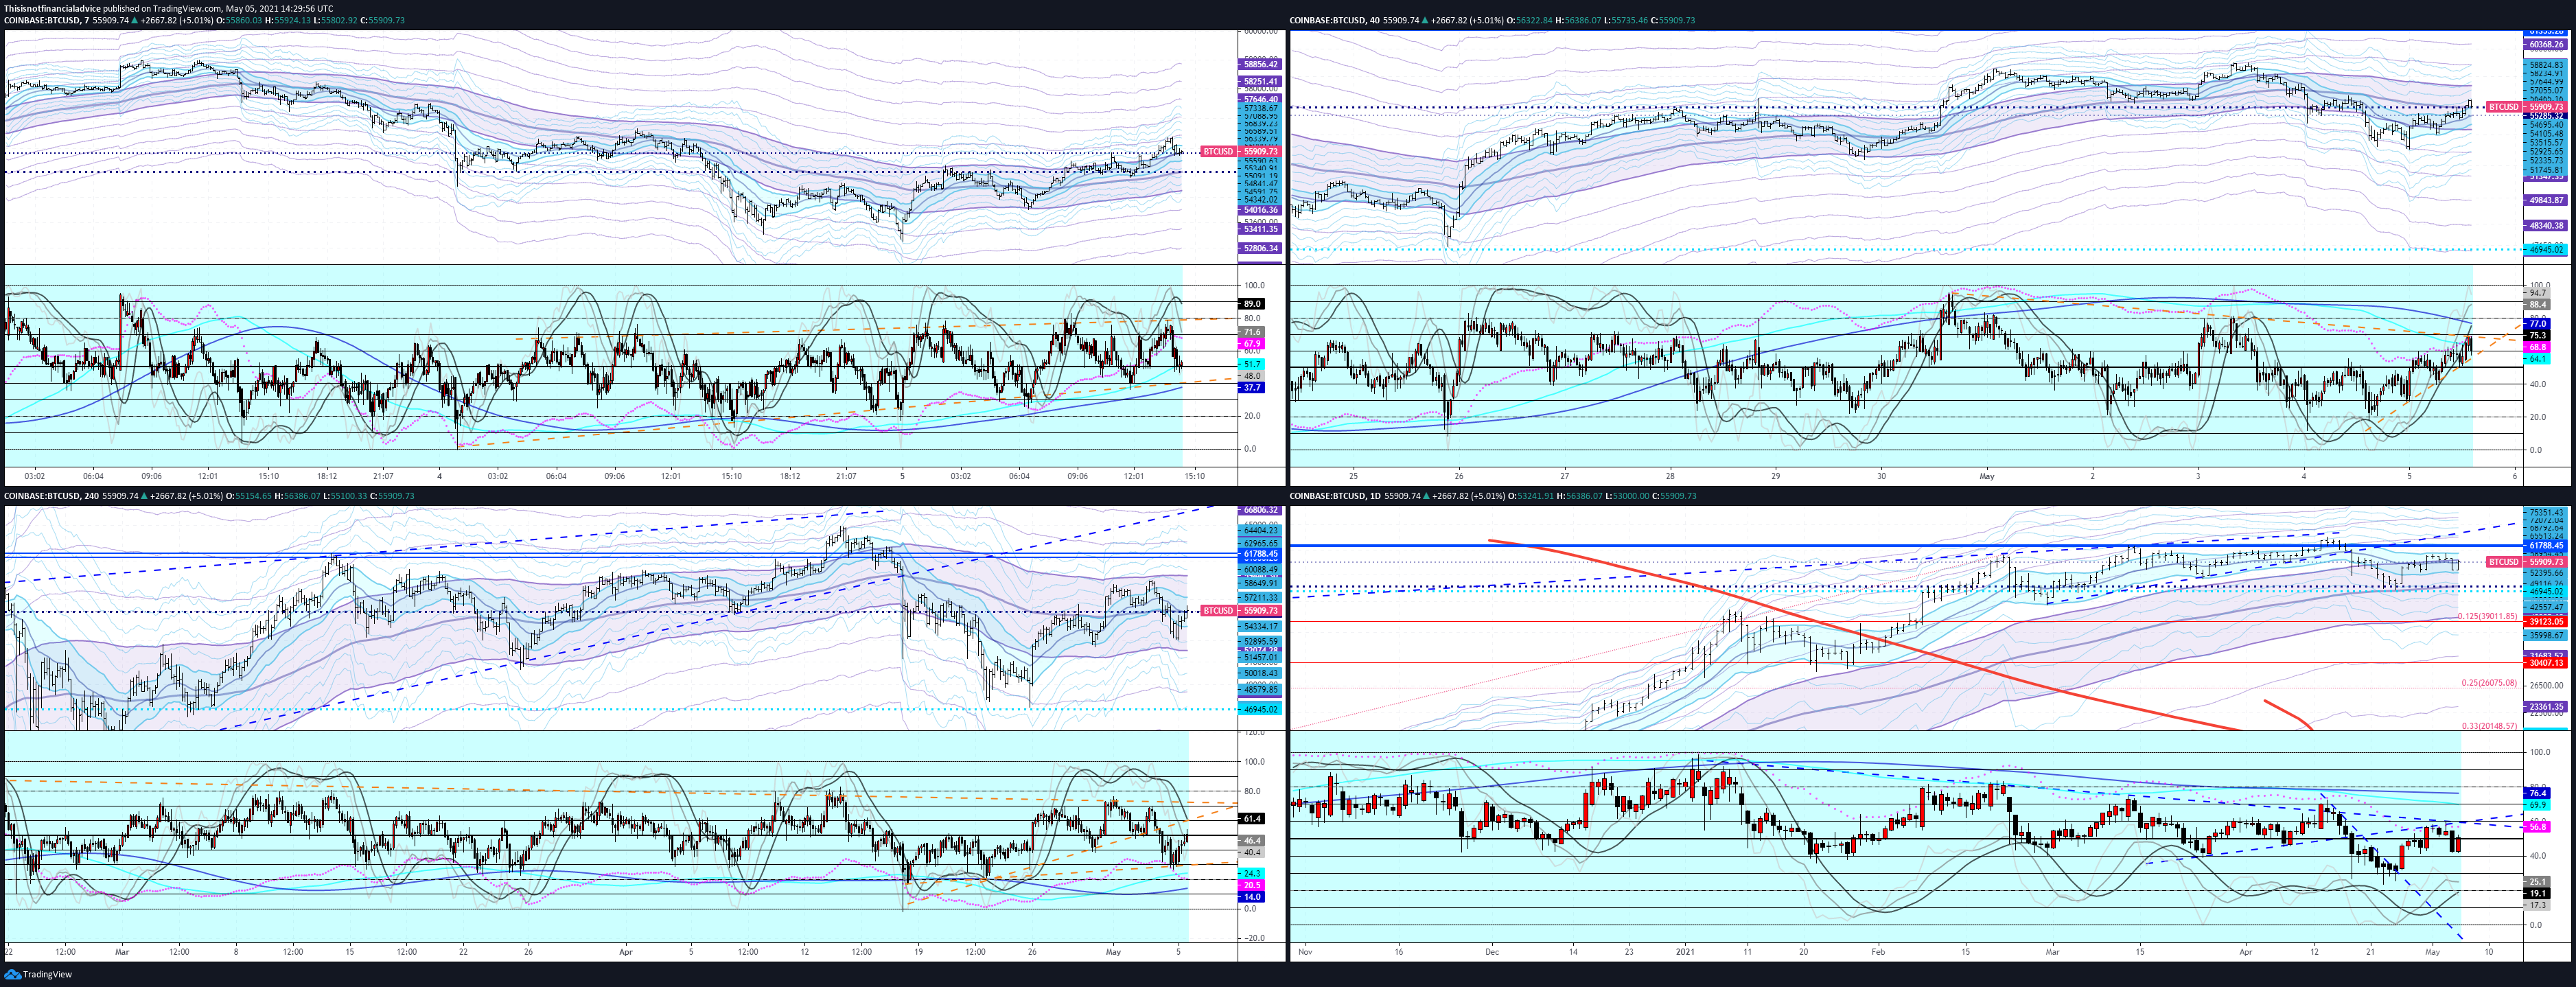
Task: Click the 0.33(20148.57) Fibonacci level text
Action: coord(2490,726)
